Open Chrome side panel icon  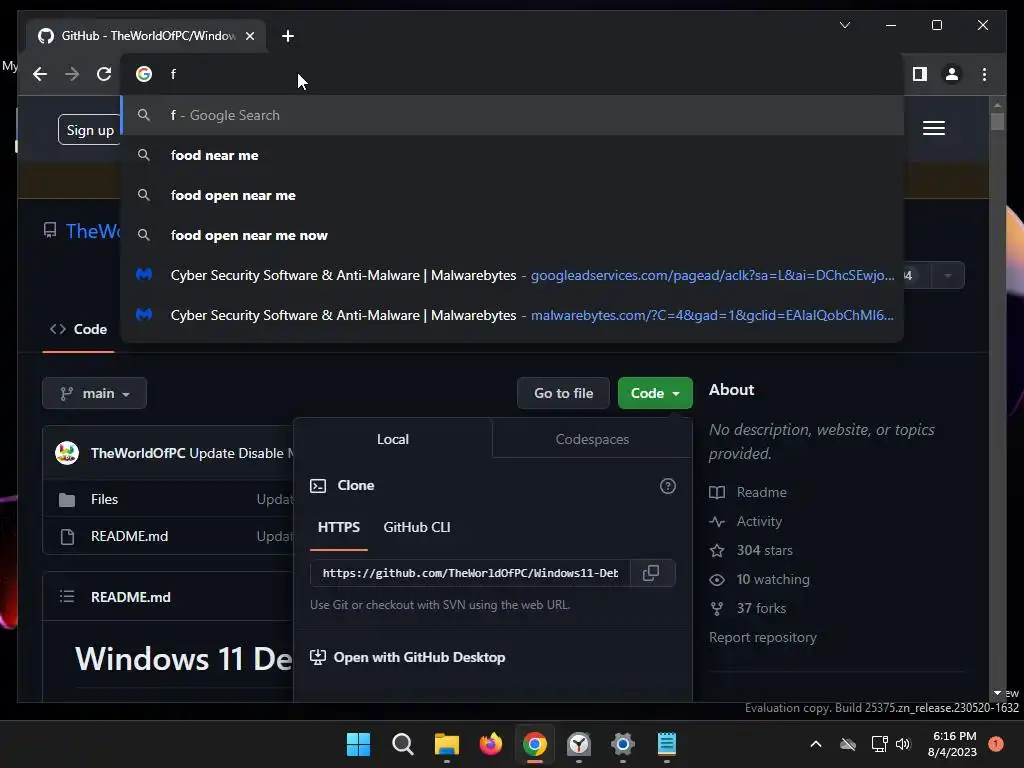pos(920,74)
